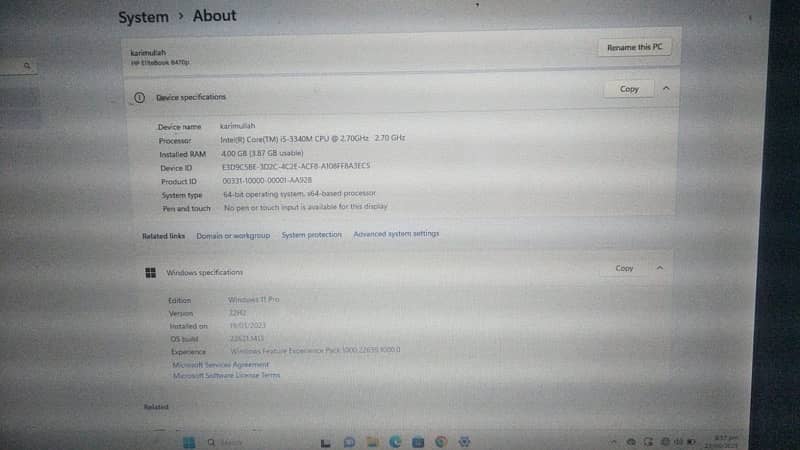Go back to System in breadcrumb
The height and width of the screenshot is (450, 800).
(143, 17)
